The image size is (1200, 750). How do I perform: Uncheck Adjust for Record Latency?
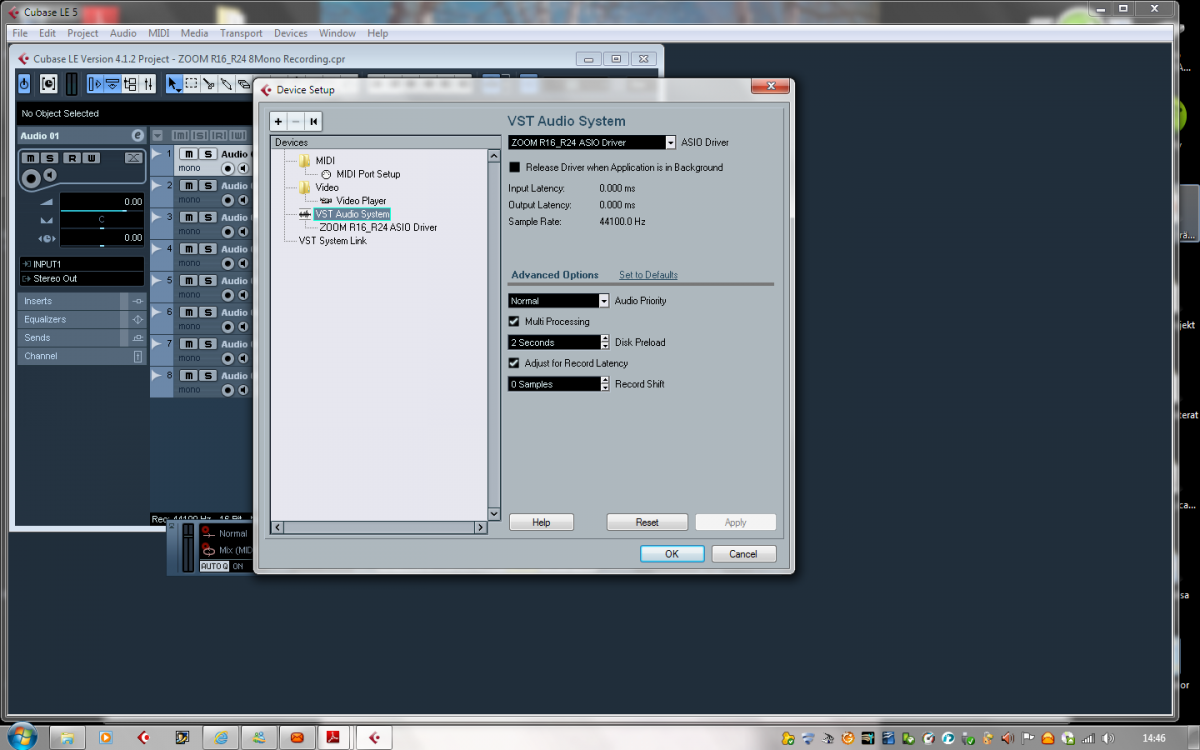click(x=515, y=363)
